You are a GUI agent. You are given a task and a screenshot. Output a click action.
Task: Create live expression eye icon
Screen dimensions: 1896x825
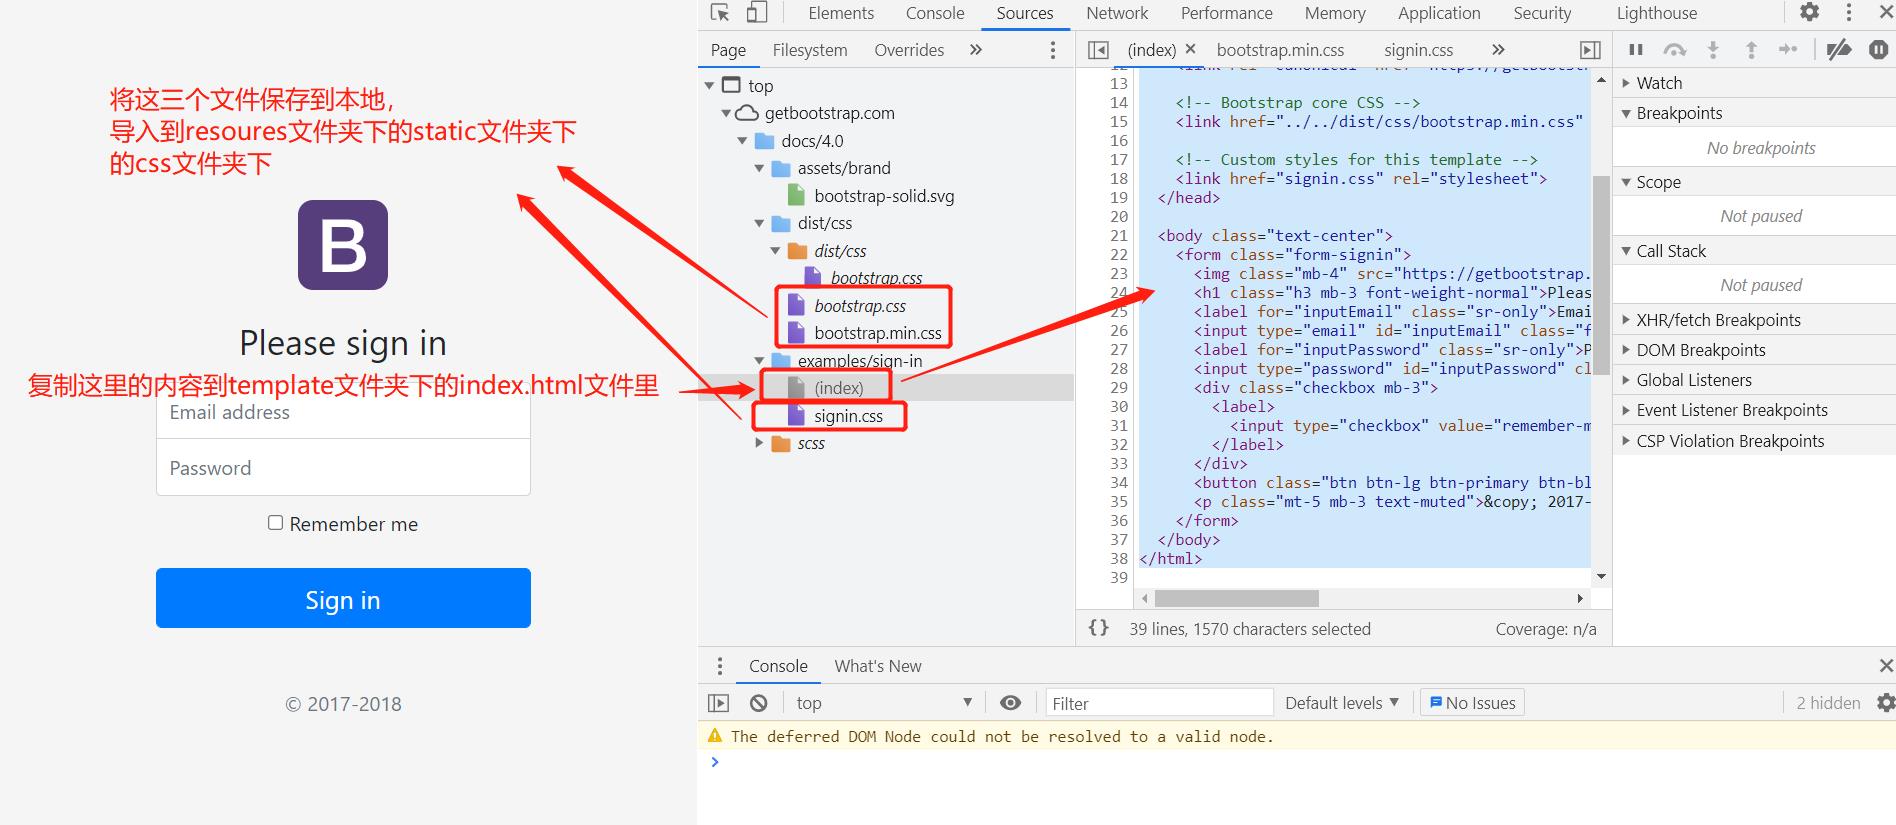tap(1011, 703)
